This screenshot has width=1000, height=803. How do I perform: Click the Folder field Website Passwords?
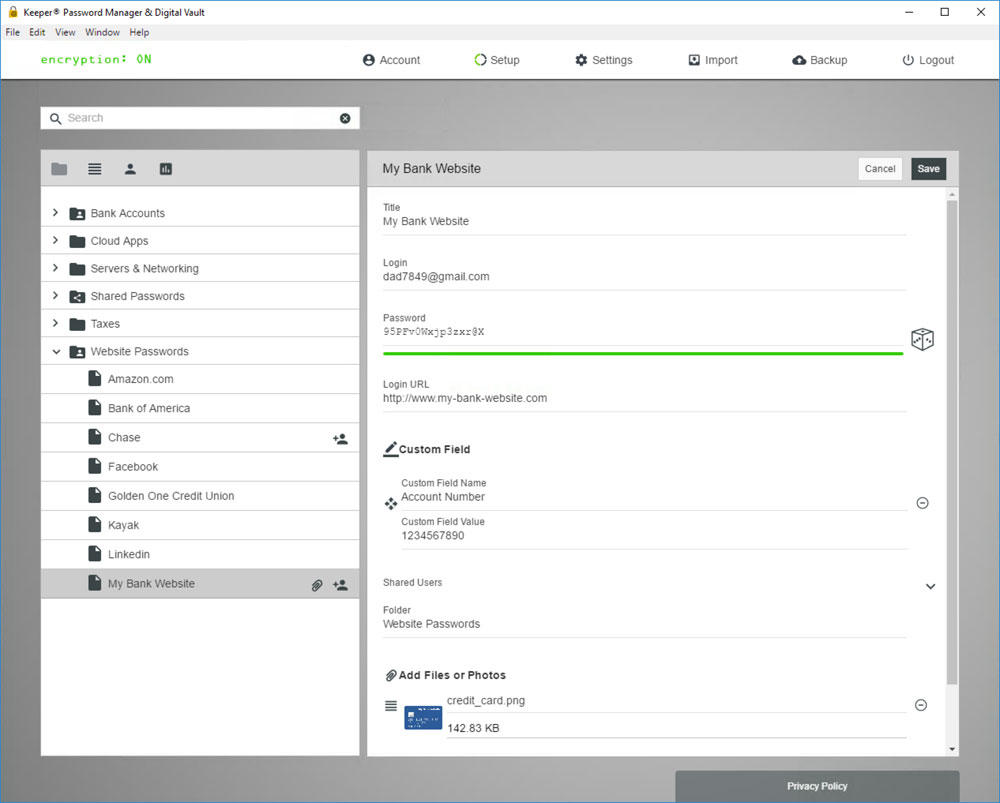click(x=644, y=624)
